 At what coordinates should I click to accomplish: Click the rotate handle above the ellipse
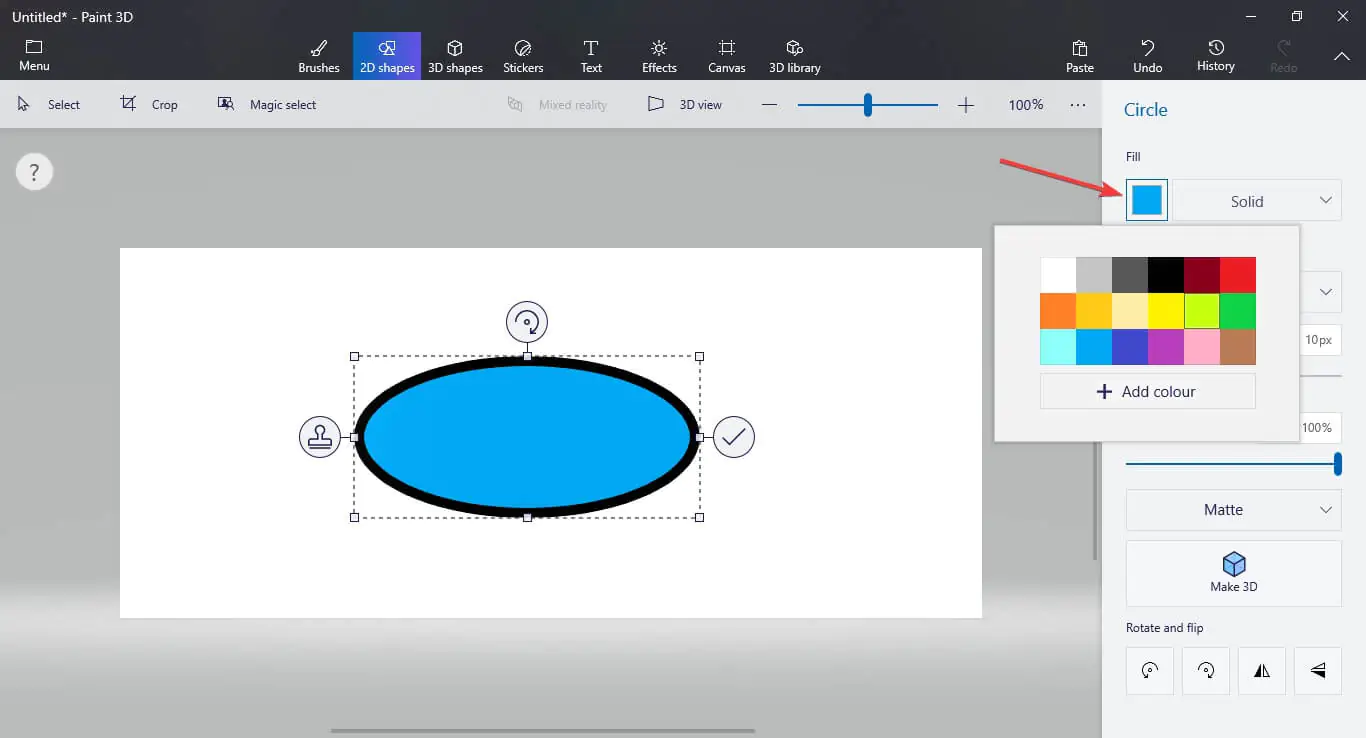pos(527,323)
